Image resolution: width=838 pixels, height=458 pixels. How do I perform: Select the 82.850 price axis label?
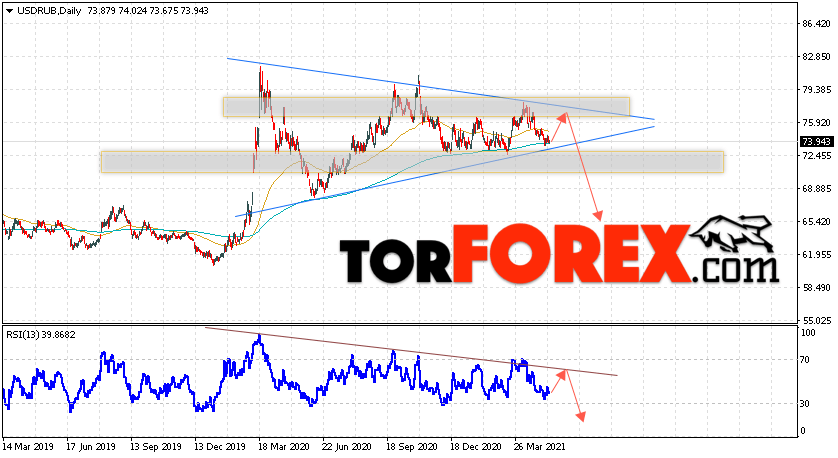pyautogui.click(x=817, y=57)
